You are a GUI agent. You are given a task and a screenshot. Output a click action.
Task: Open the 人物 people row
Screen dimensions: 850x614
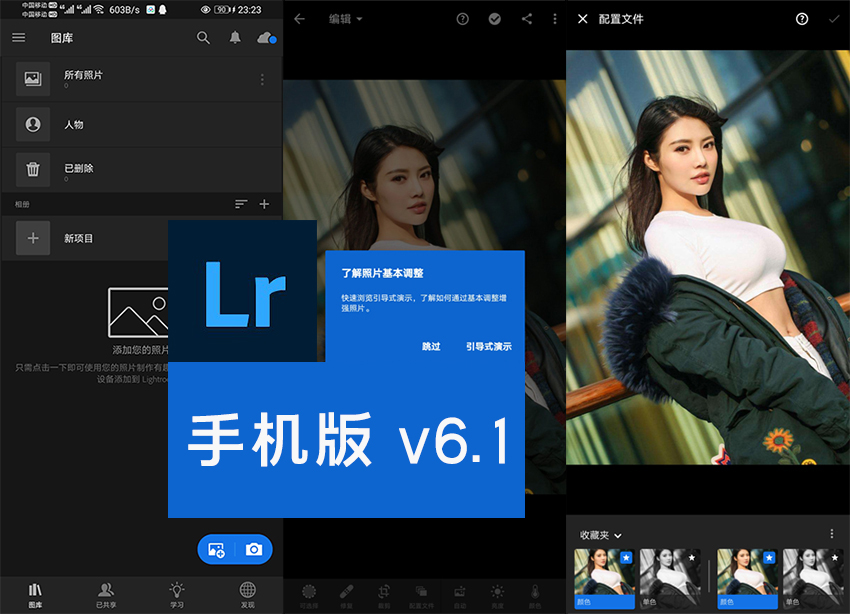pyautogui.click(x=142, y=124)
